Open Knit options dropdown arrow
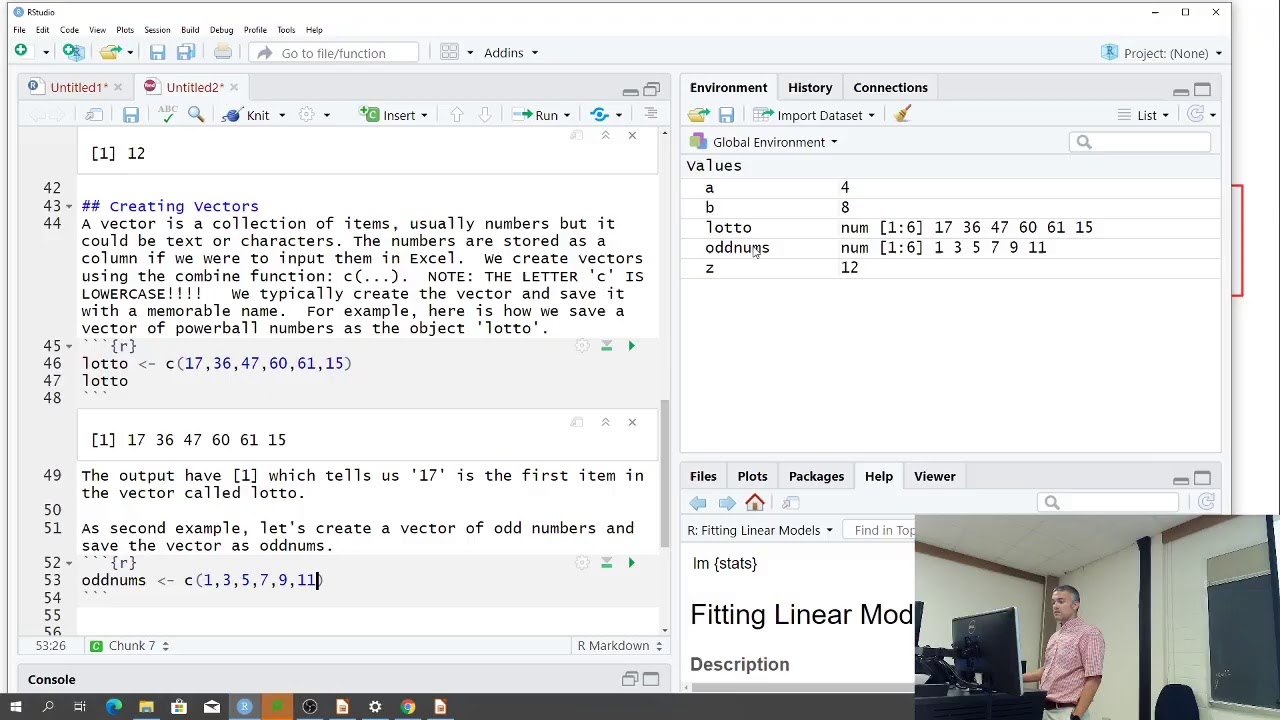The image size is (1280, 720). tap(282, 115)
